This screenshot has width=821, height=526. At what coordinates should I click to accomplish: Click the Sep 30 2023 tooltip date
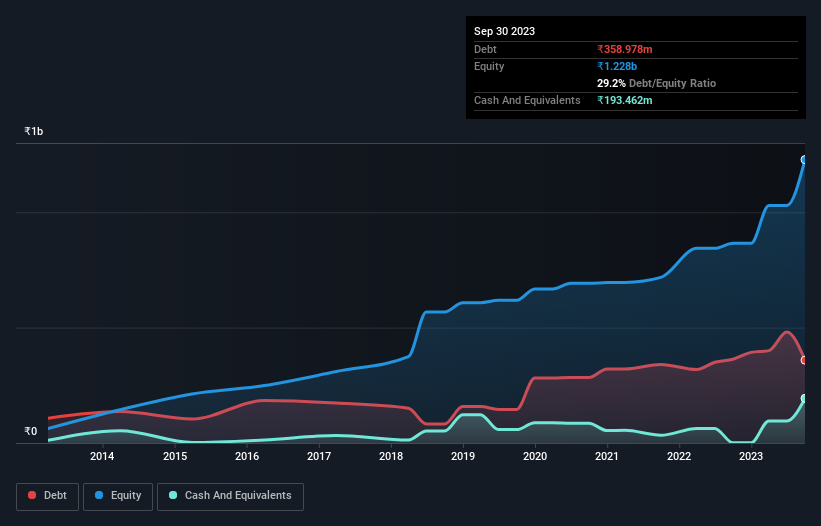504,31
